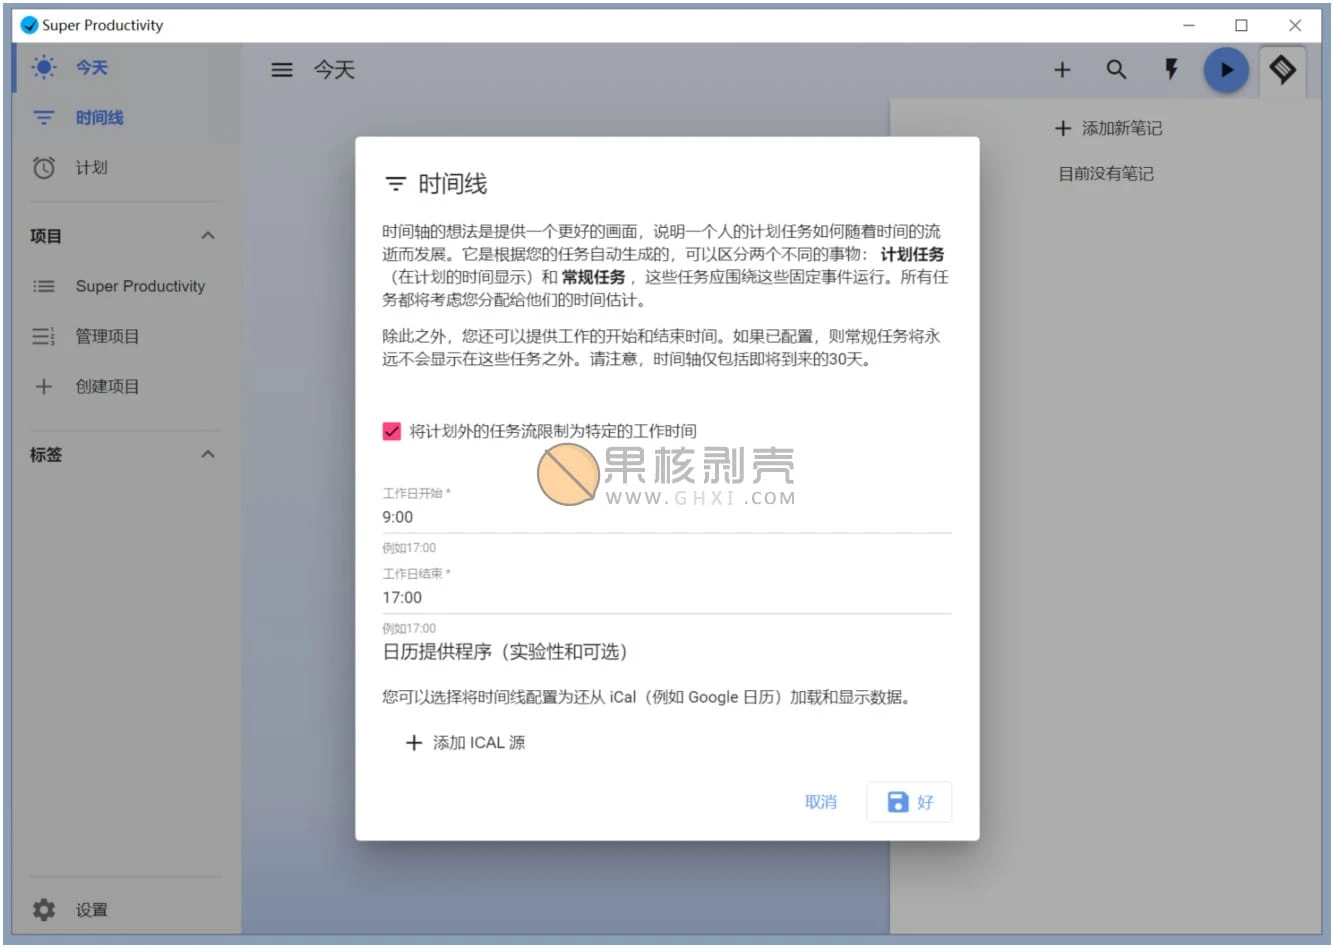The image size is (1334, 948).
Task: Collapse the 项目 section chevron
Action: (207, 236)
